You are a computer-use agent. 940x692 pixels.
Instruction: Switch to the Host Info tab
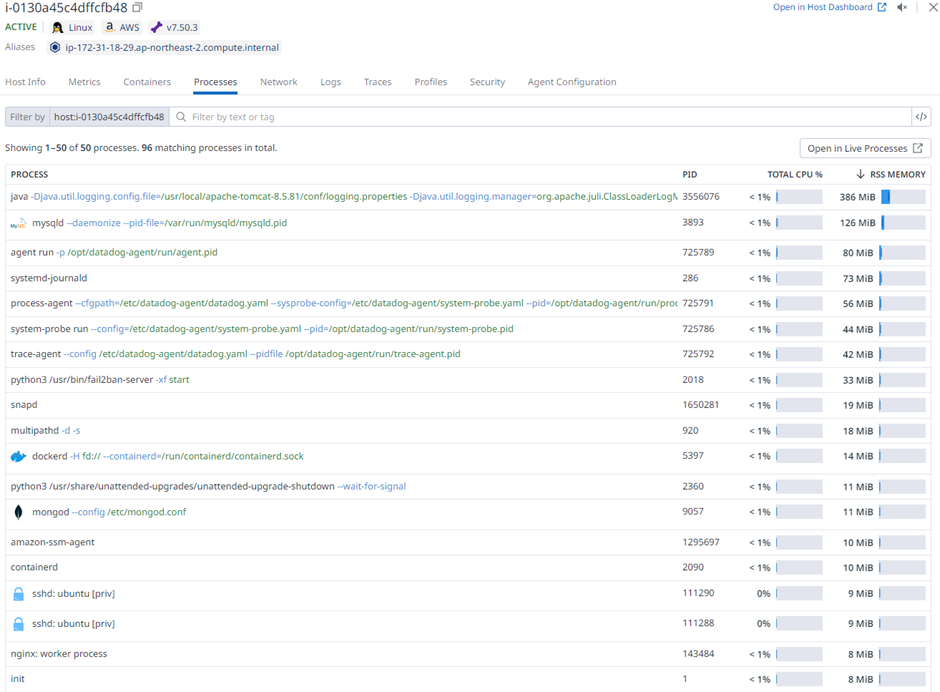click(25, 82)
